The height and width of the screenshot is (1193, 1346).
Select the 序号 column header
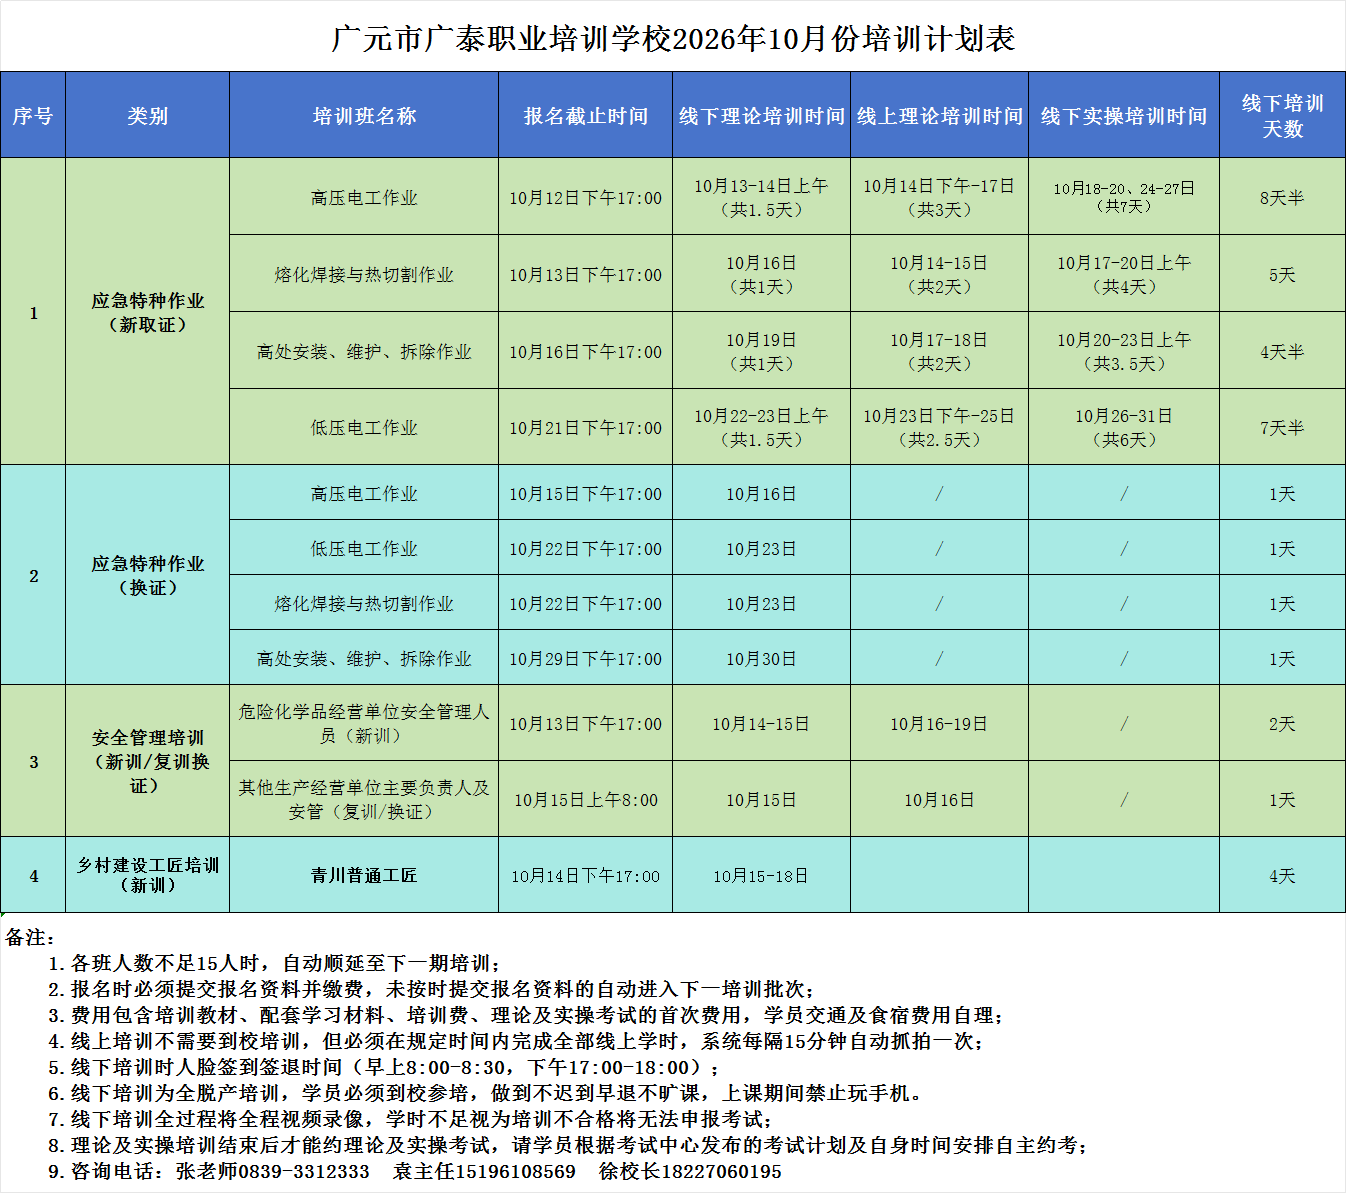[x=33, y=115]
